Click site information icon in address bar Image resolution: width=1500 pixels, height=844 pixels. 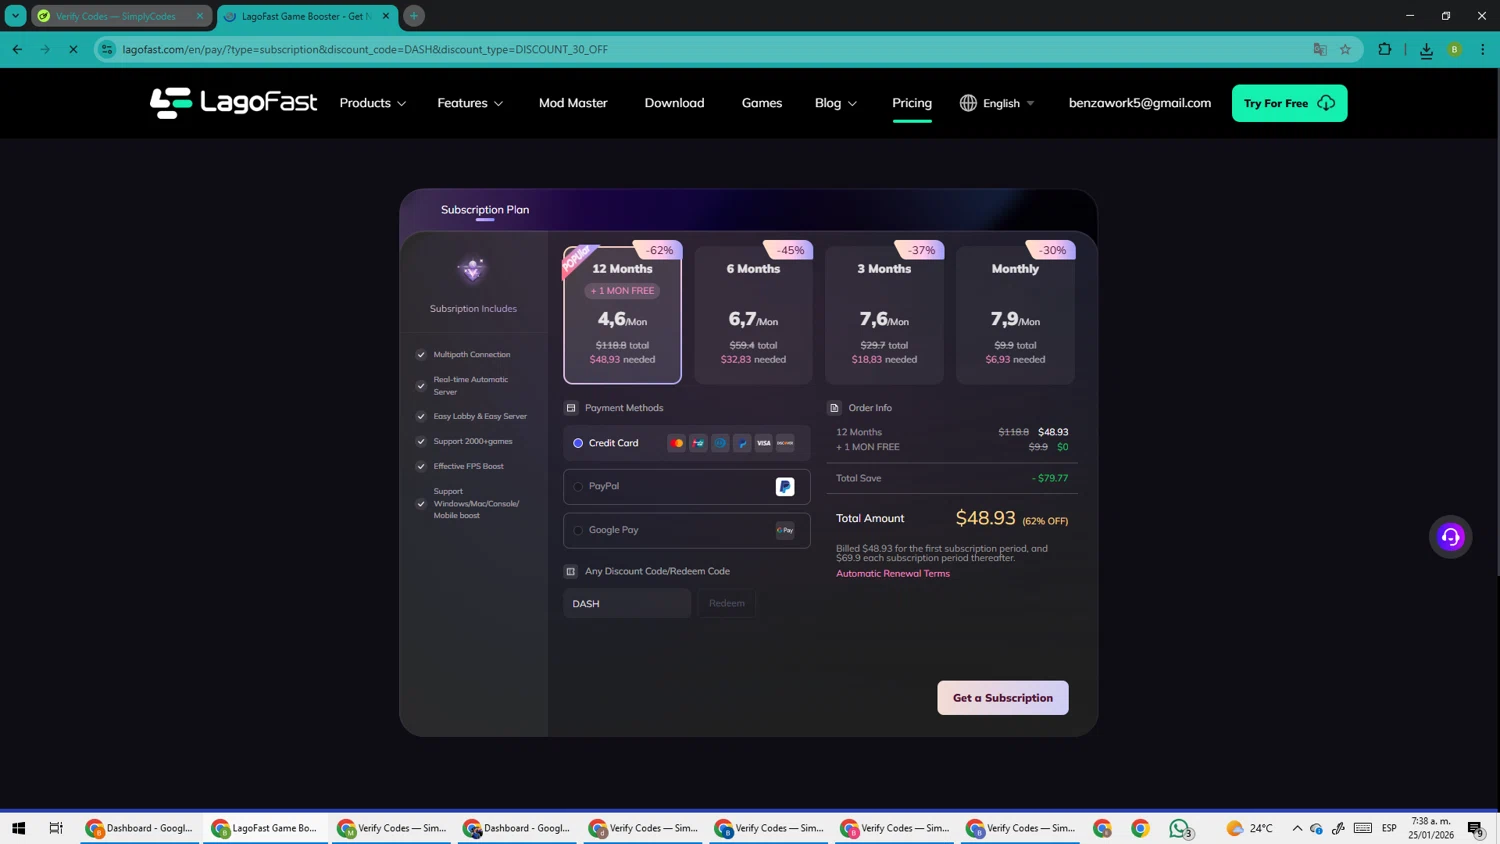coord(107,49)
